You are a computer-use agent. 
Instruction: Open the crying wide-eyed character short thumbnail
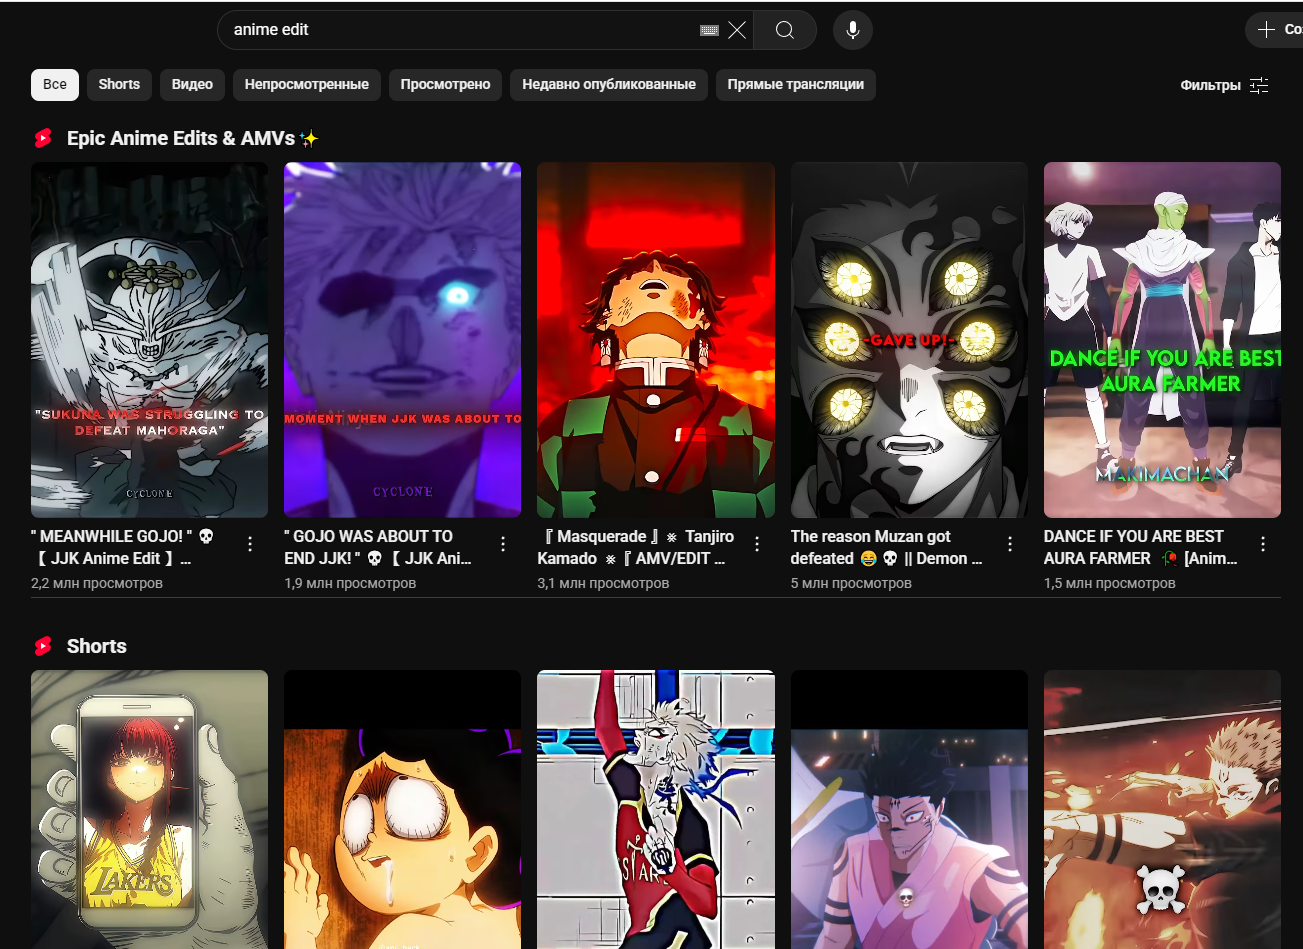(x=402, y=809)
